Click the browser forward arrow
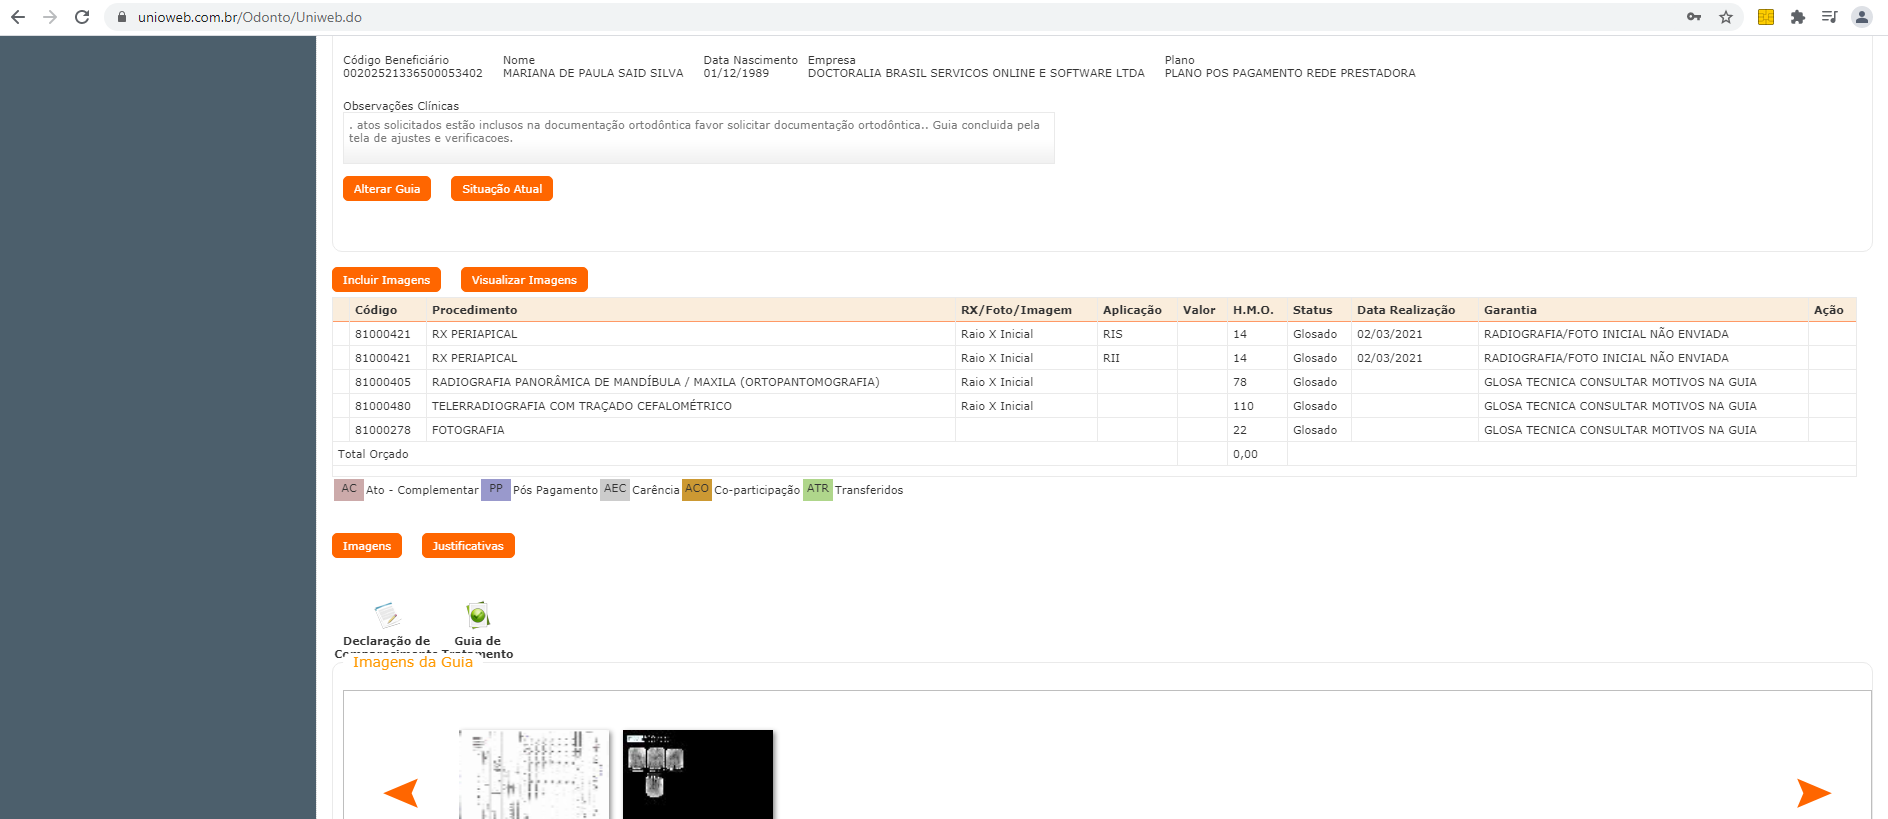 pos(50,17)
